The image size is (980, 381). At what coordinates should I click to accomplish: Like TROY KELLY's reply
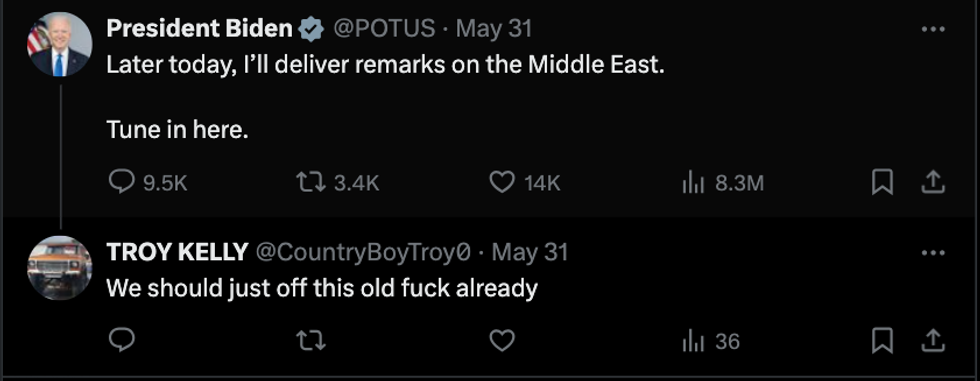[501, 341]
